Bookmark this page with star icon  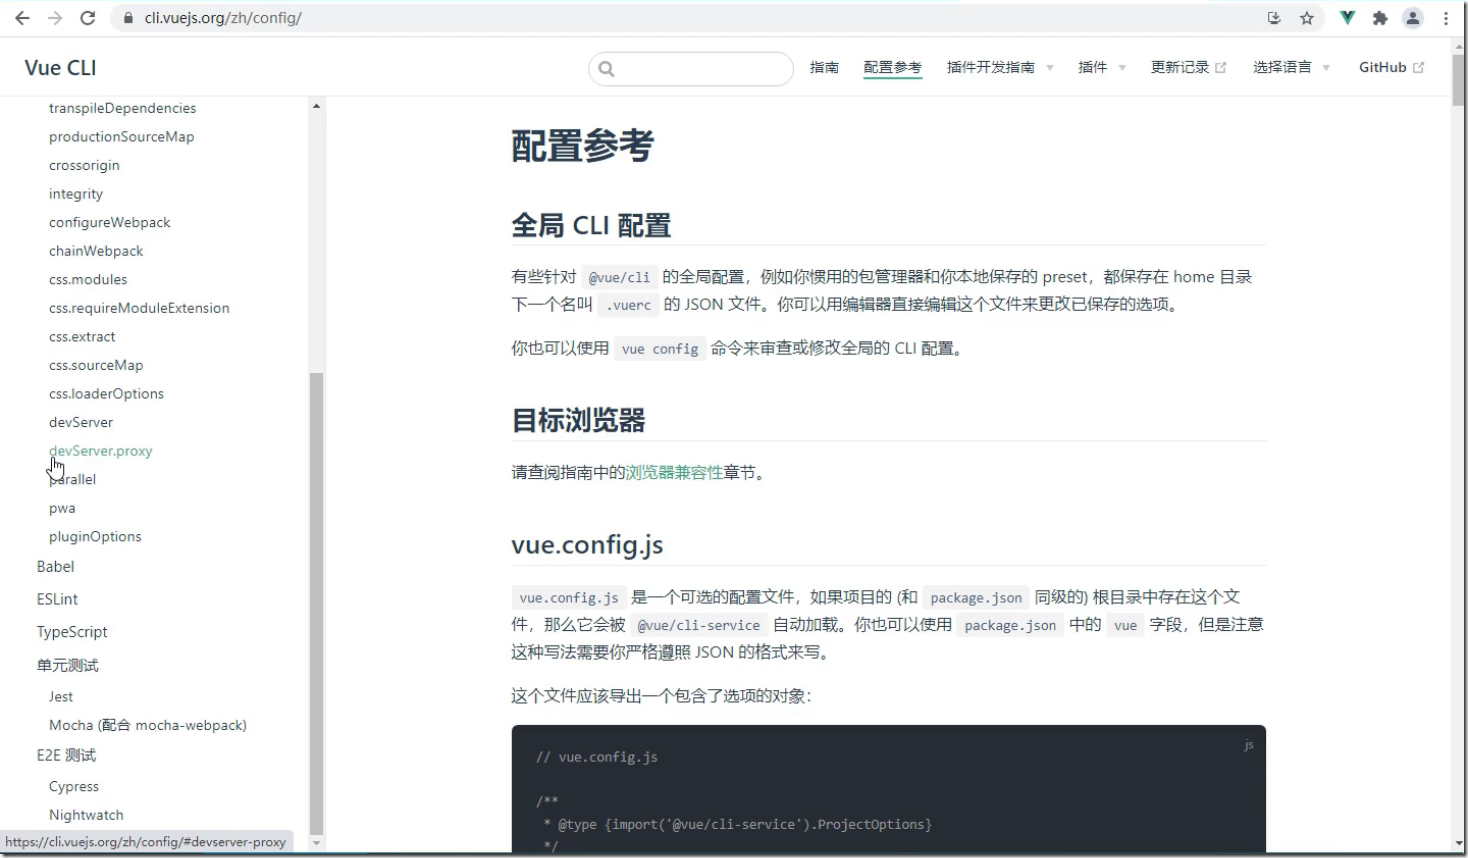(1306, 18)
